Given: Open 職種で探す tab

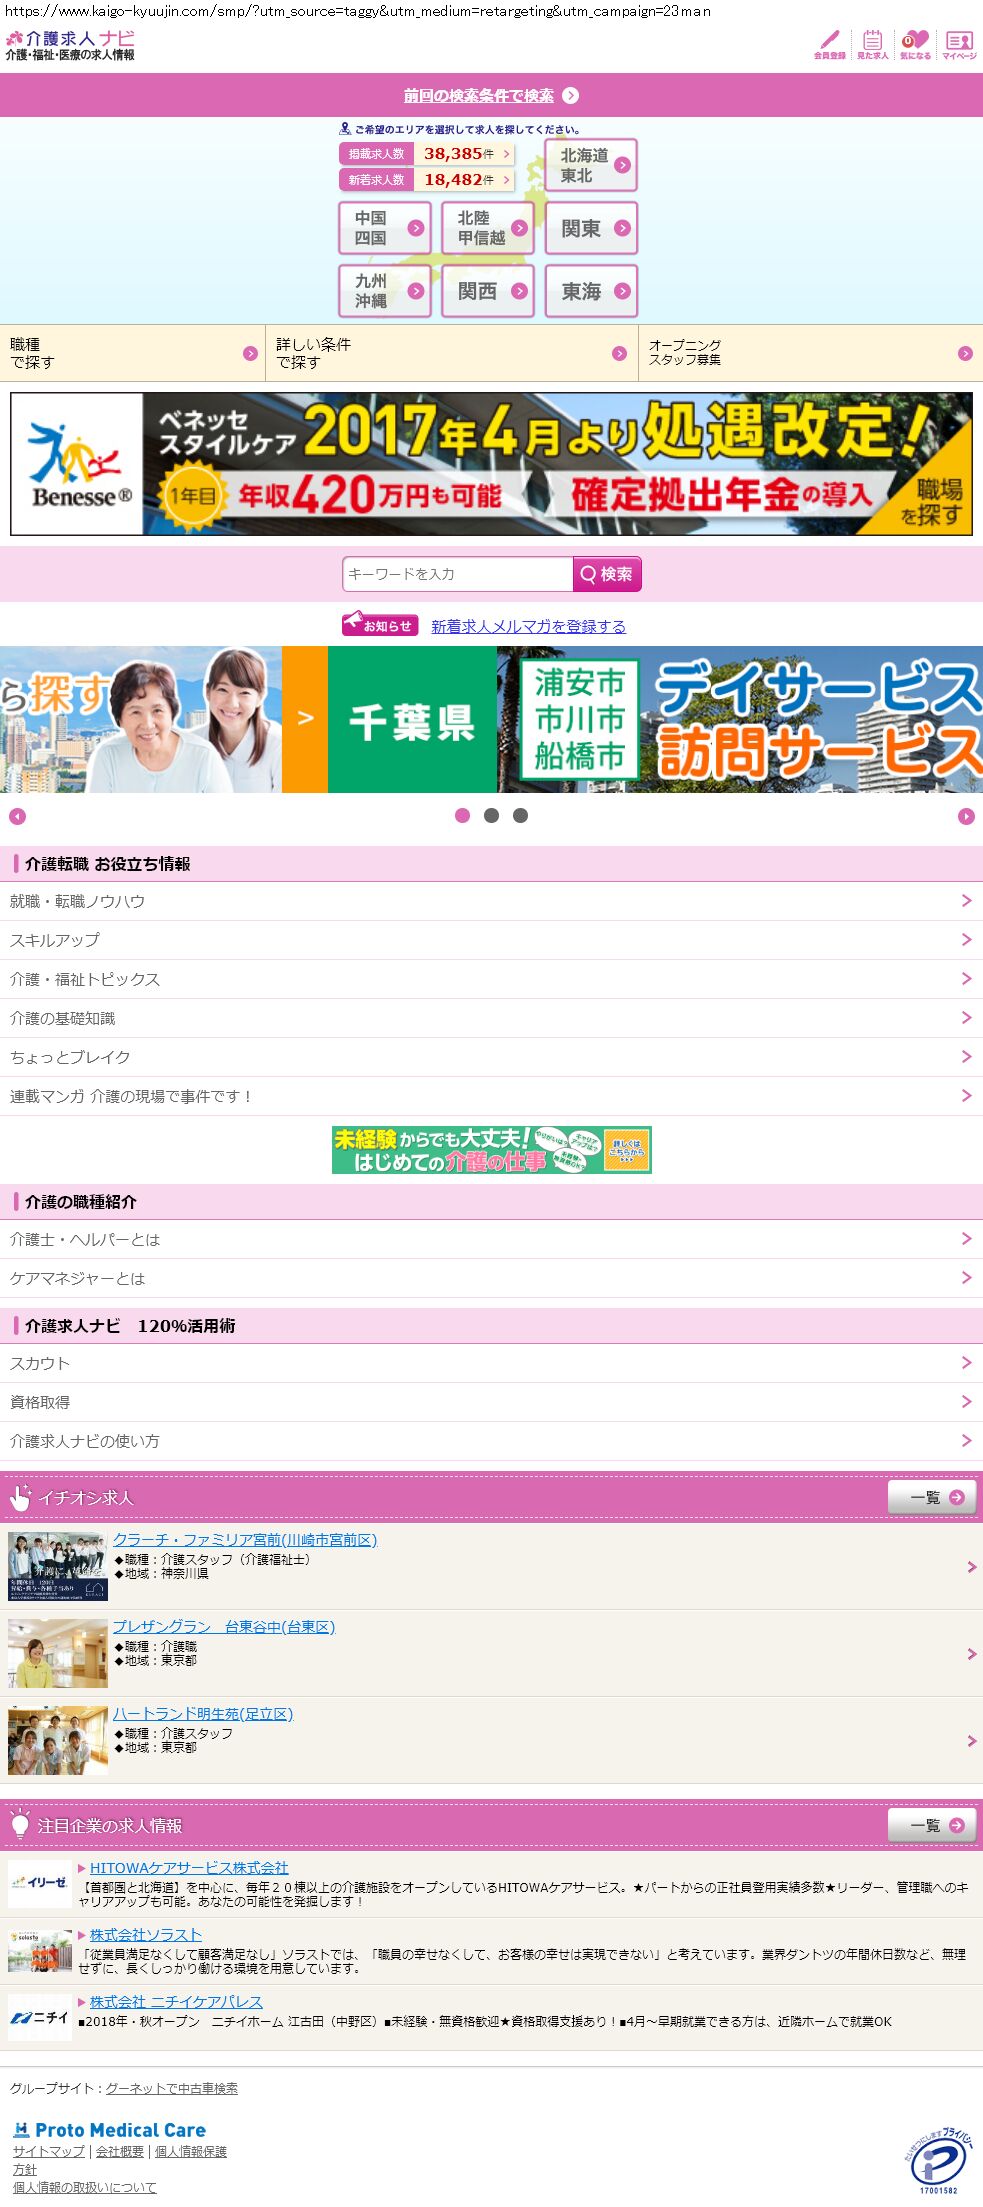Looking at the screenshot, I should [132, 353].
